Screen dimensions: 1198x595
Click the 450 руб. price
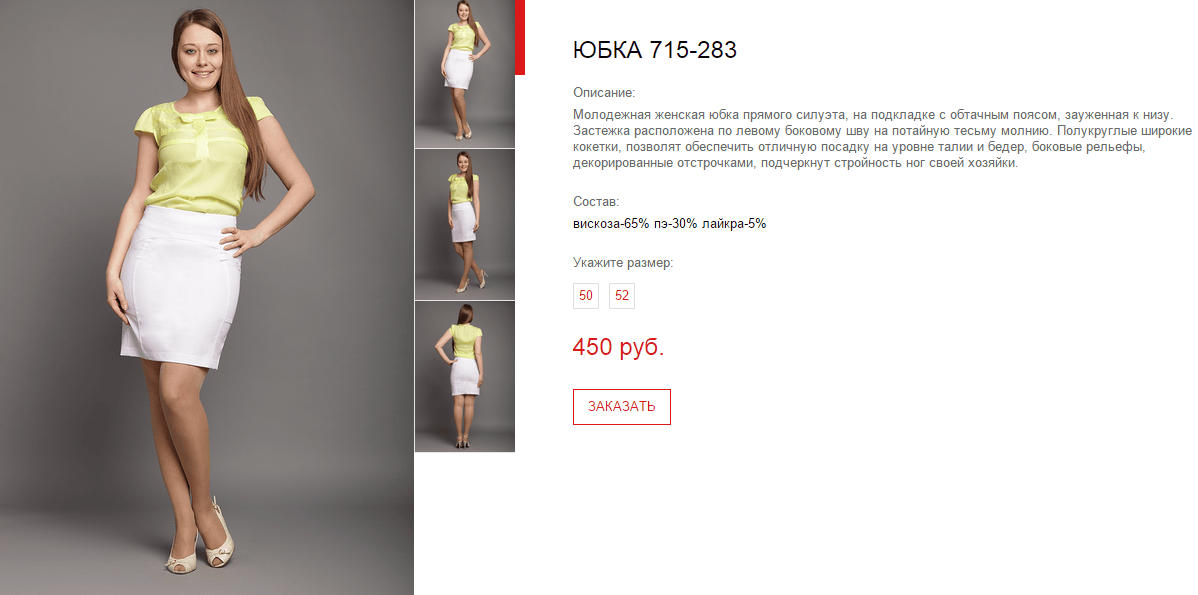click(618, 348)
